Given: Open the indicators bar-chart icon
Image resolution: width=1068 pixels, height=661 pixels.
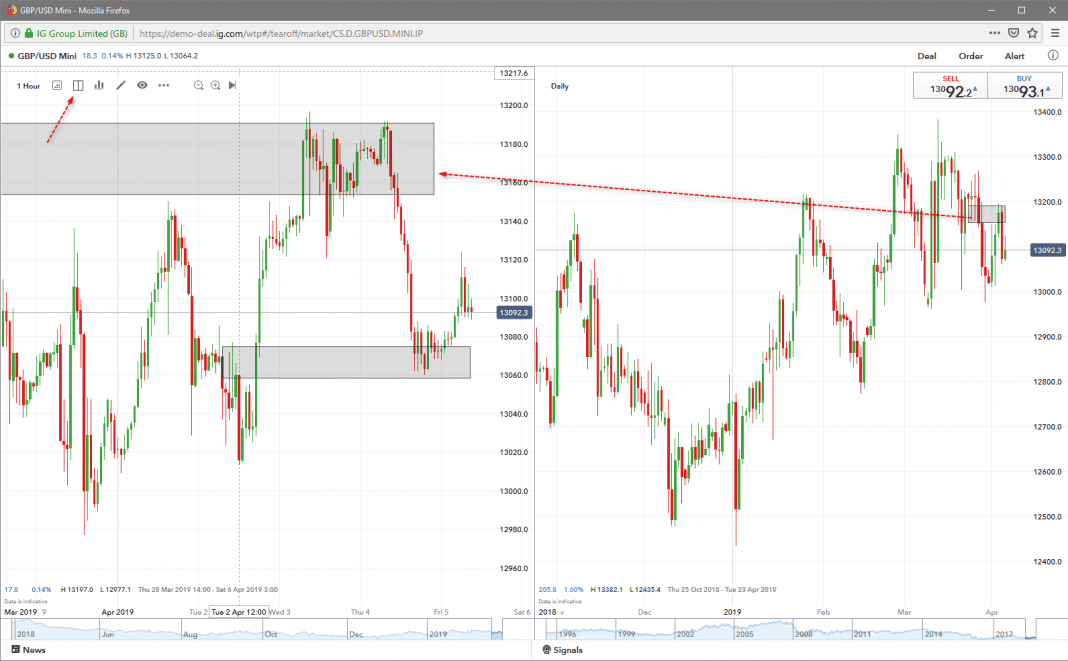Looking at the screenshot, I should pos(99,86).
